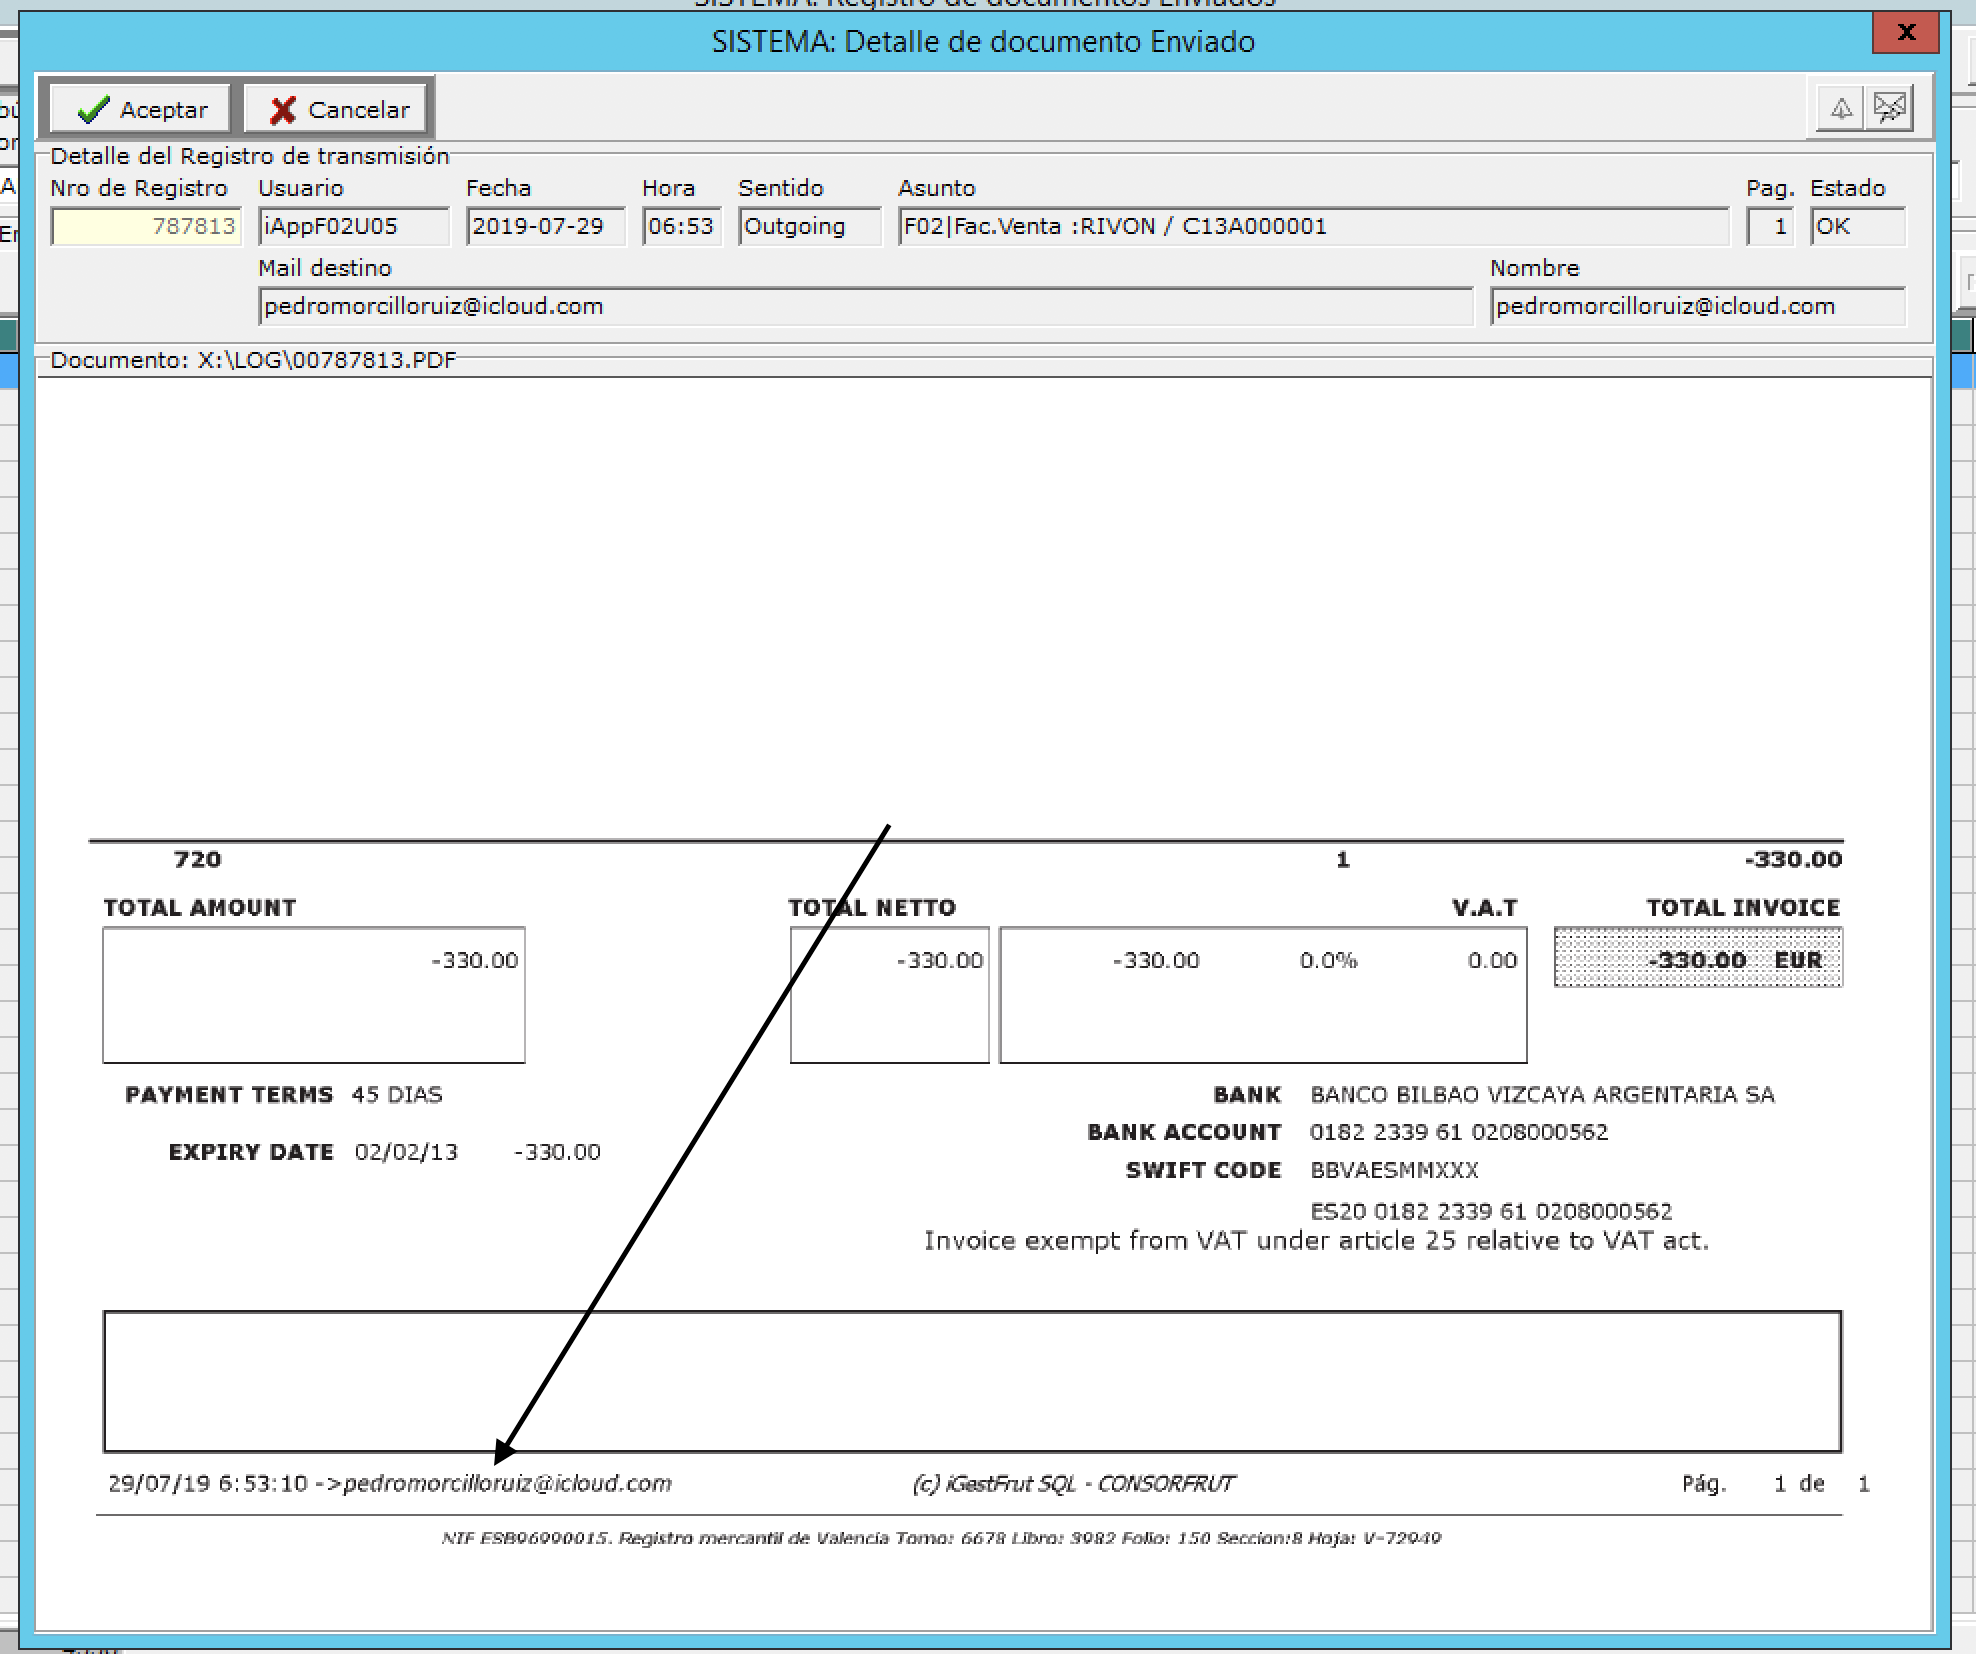Click the green checkmark Aceptar button
Screen dimensions: 1976x1654
(141, 110)
